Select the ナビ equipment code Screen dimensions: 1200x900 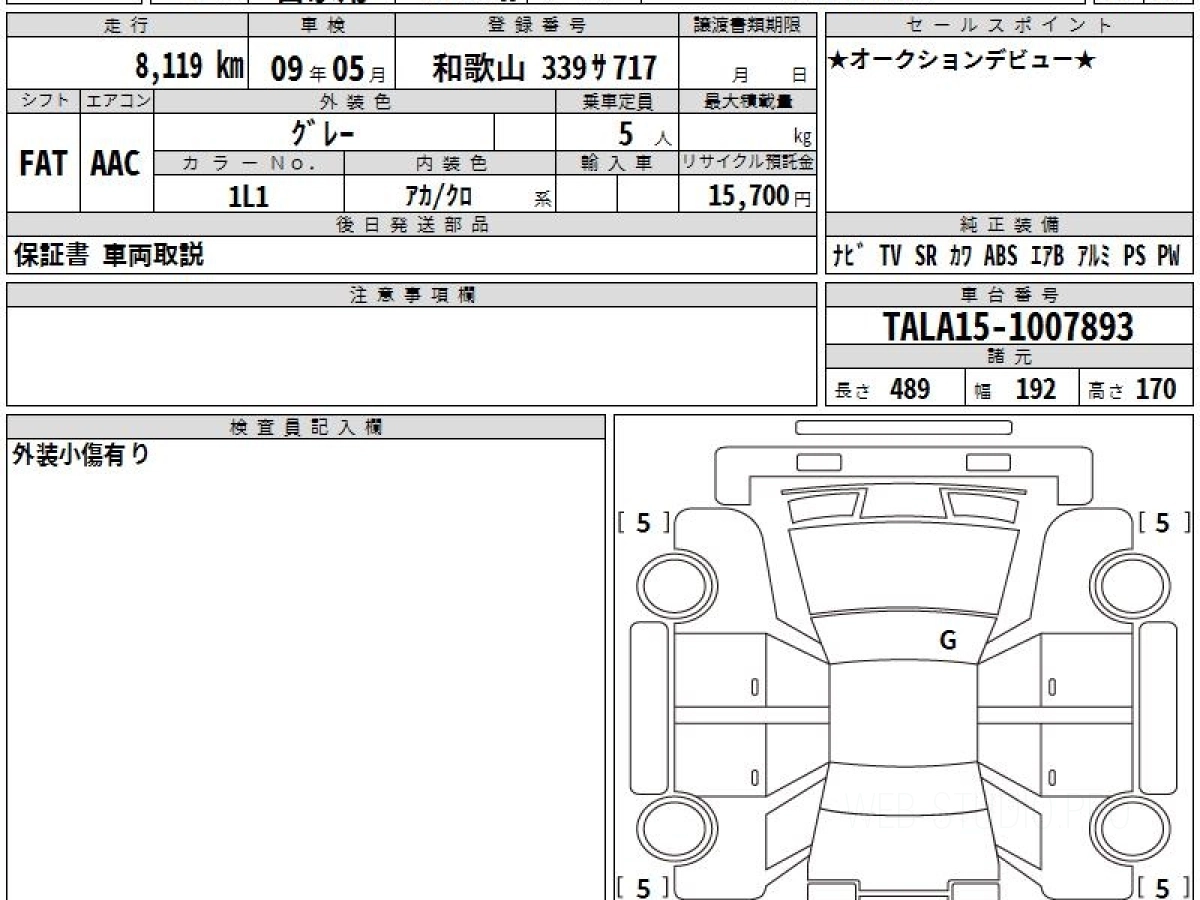pyautogui.click(x=850, y=256)
